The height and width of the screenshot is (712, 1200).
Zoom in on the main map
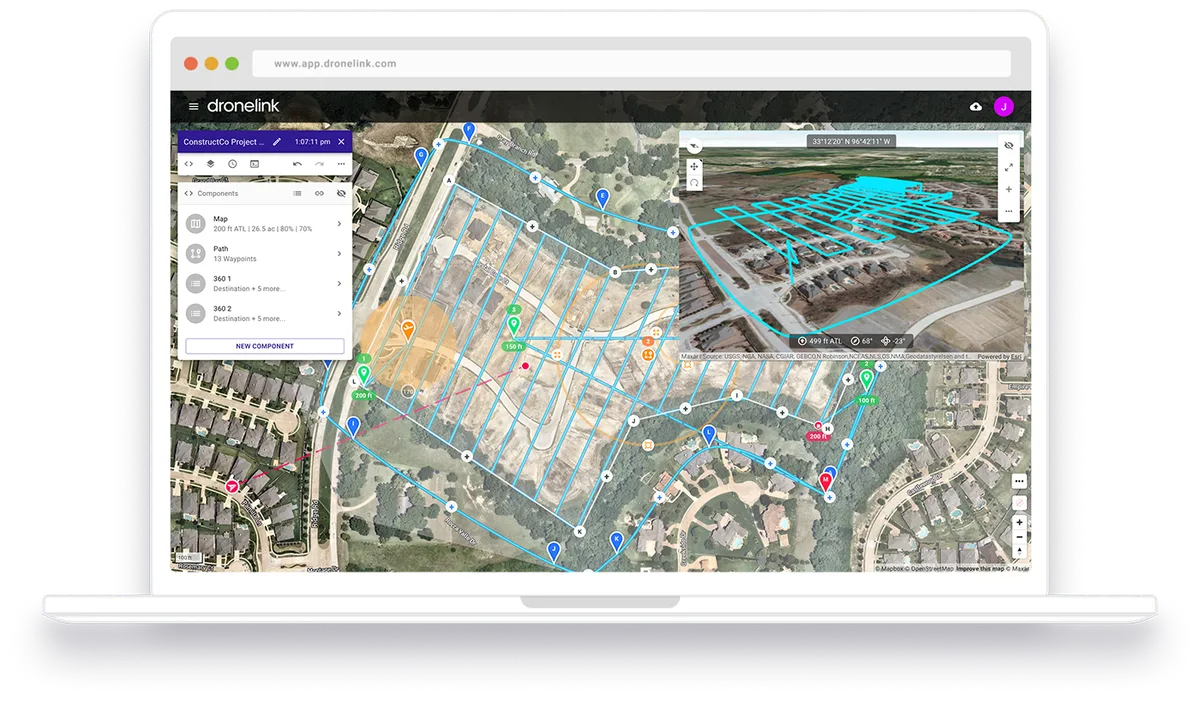click(x=1019, y=523)
